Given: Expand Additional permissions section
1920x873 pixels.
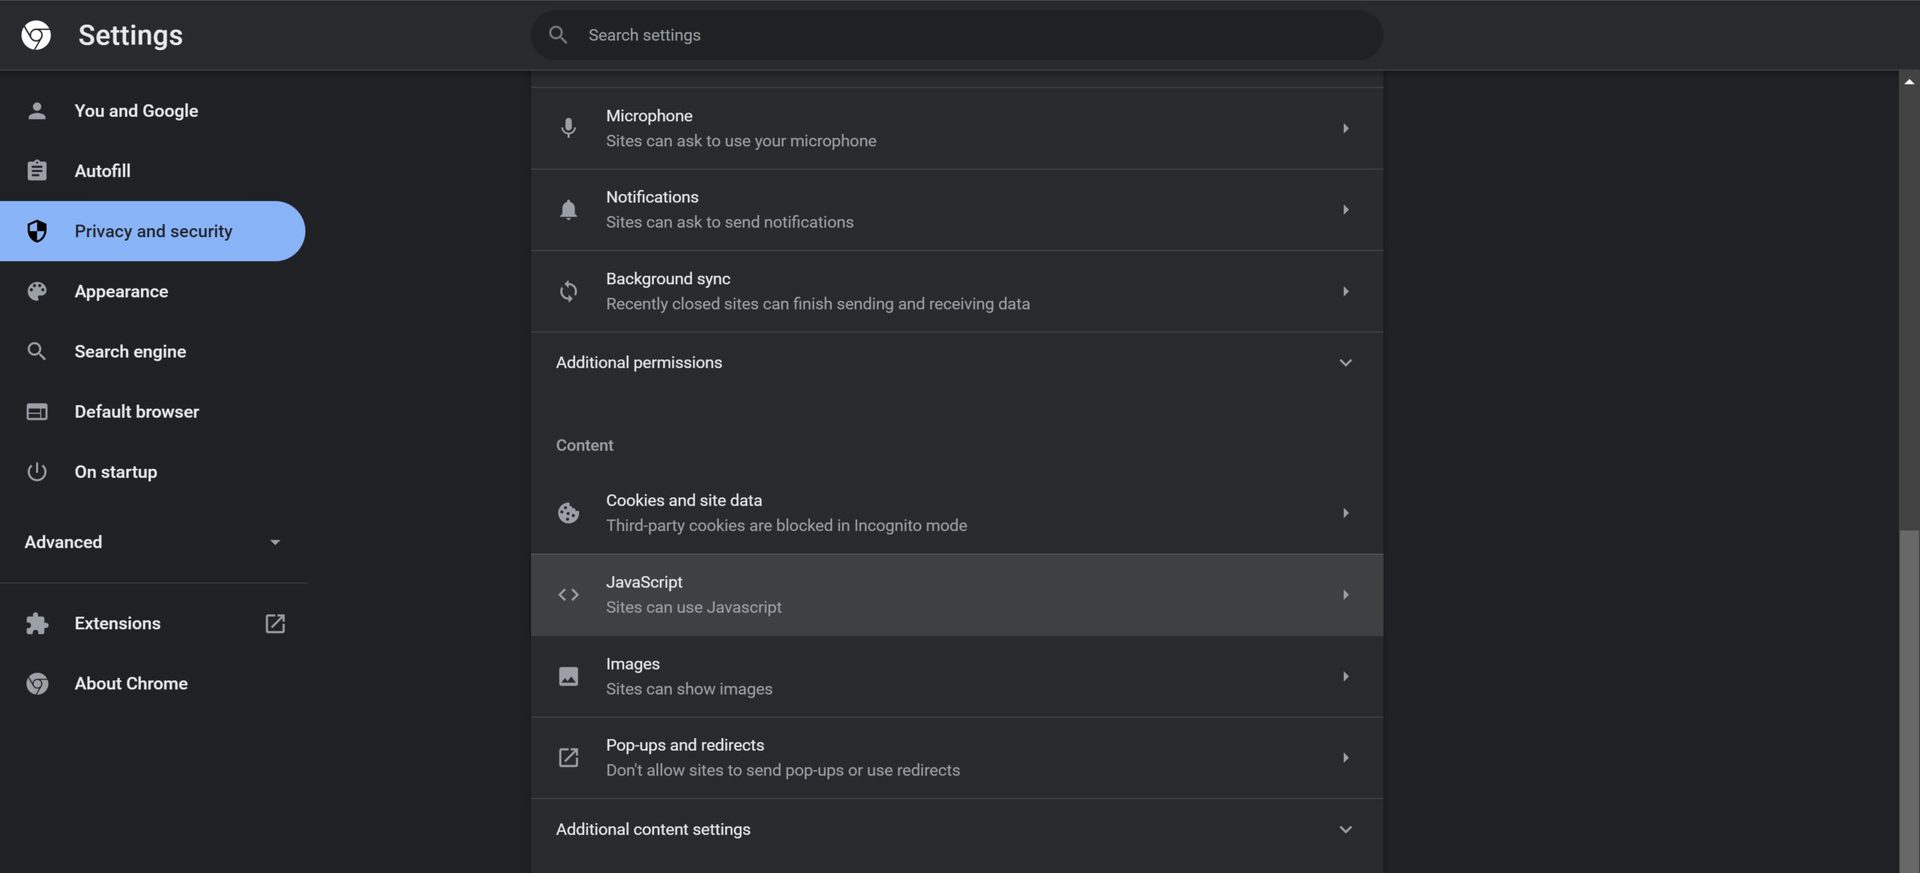Looking at the screenshot, I should point(1345,363).
